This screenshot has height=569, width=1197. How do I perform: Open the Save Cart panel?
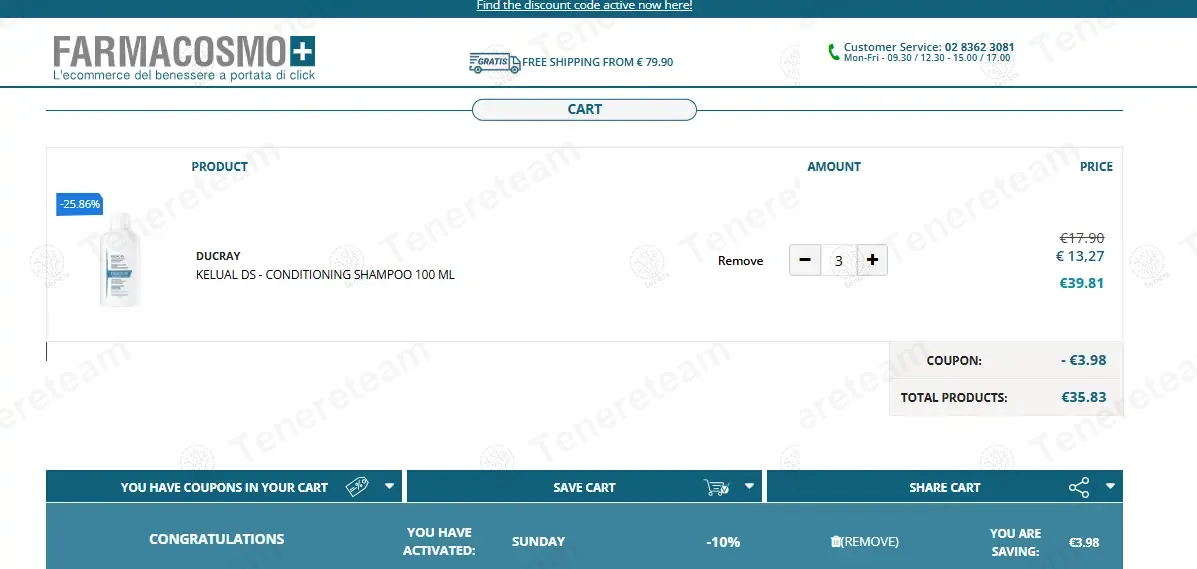[x=584, y=487]
